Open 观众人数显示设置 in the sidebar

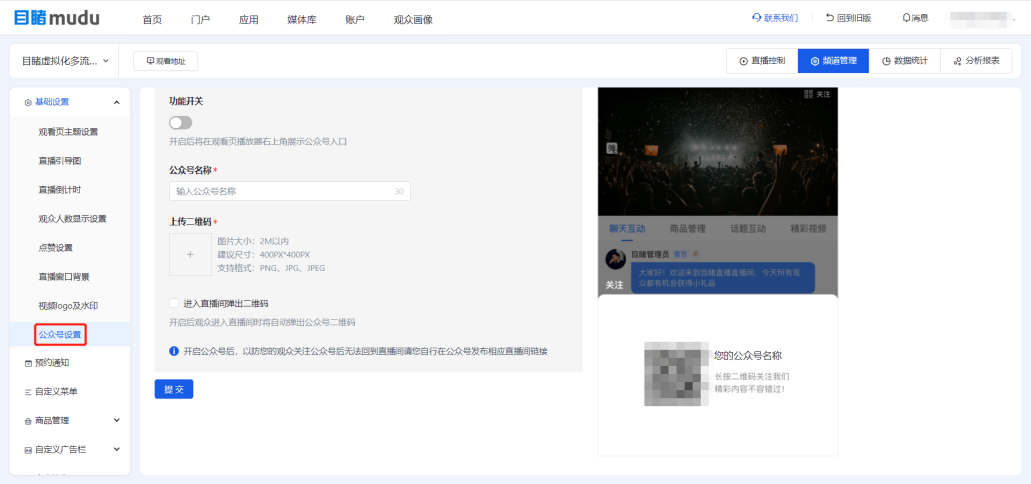click(x=72, y=218)
